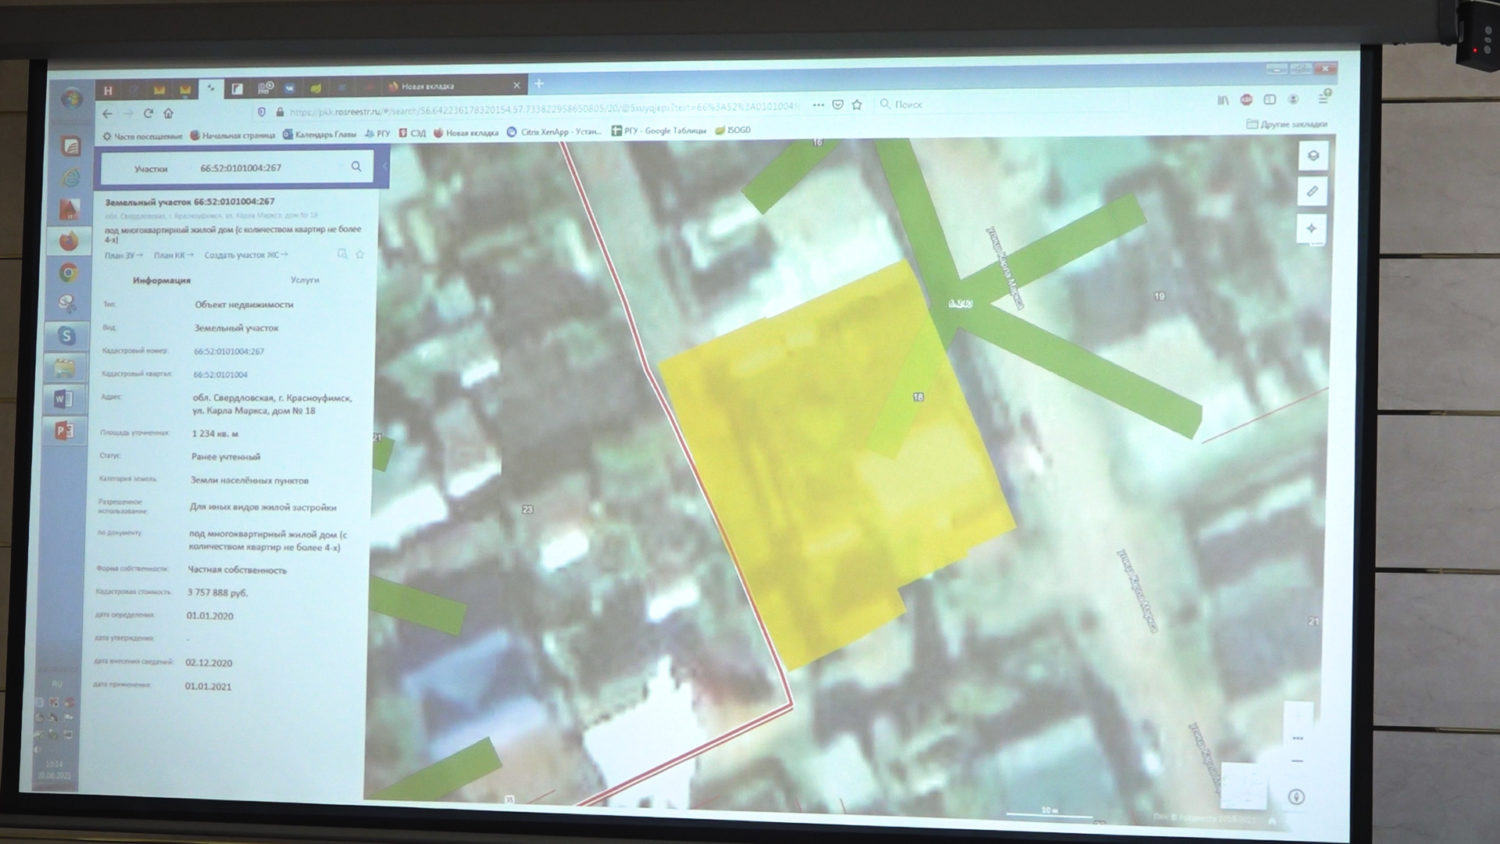1500x844 pixels.
Task: Select the pinned tab with H icon
Action: coord(108,90)
